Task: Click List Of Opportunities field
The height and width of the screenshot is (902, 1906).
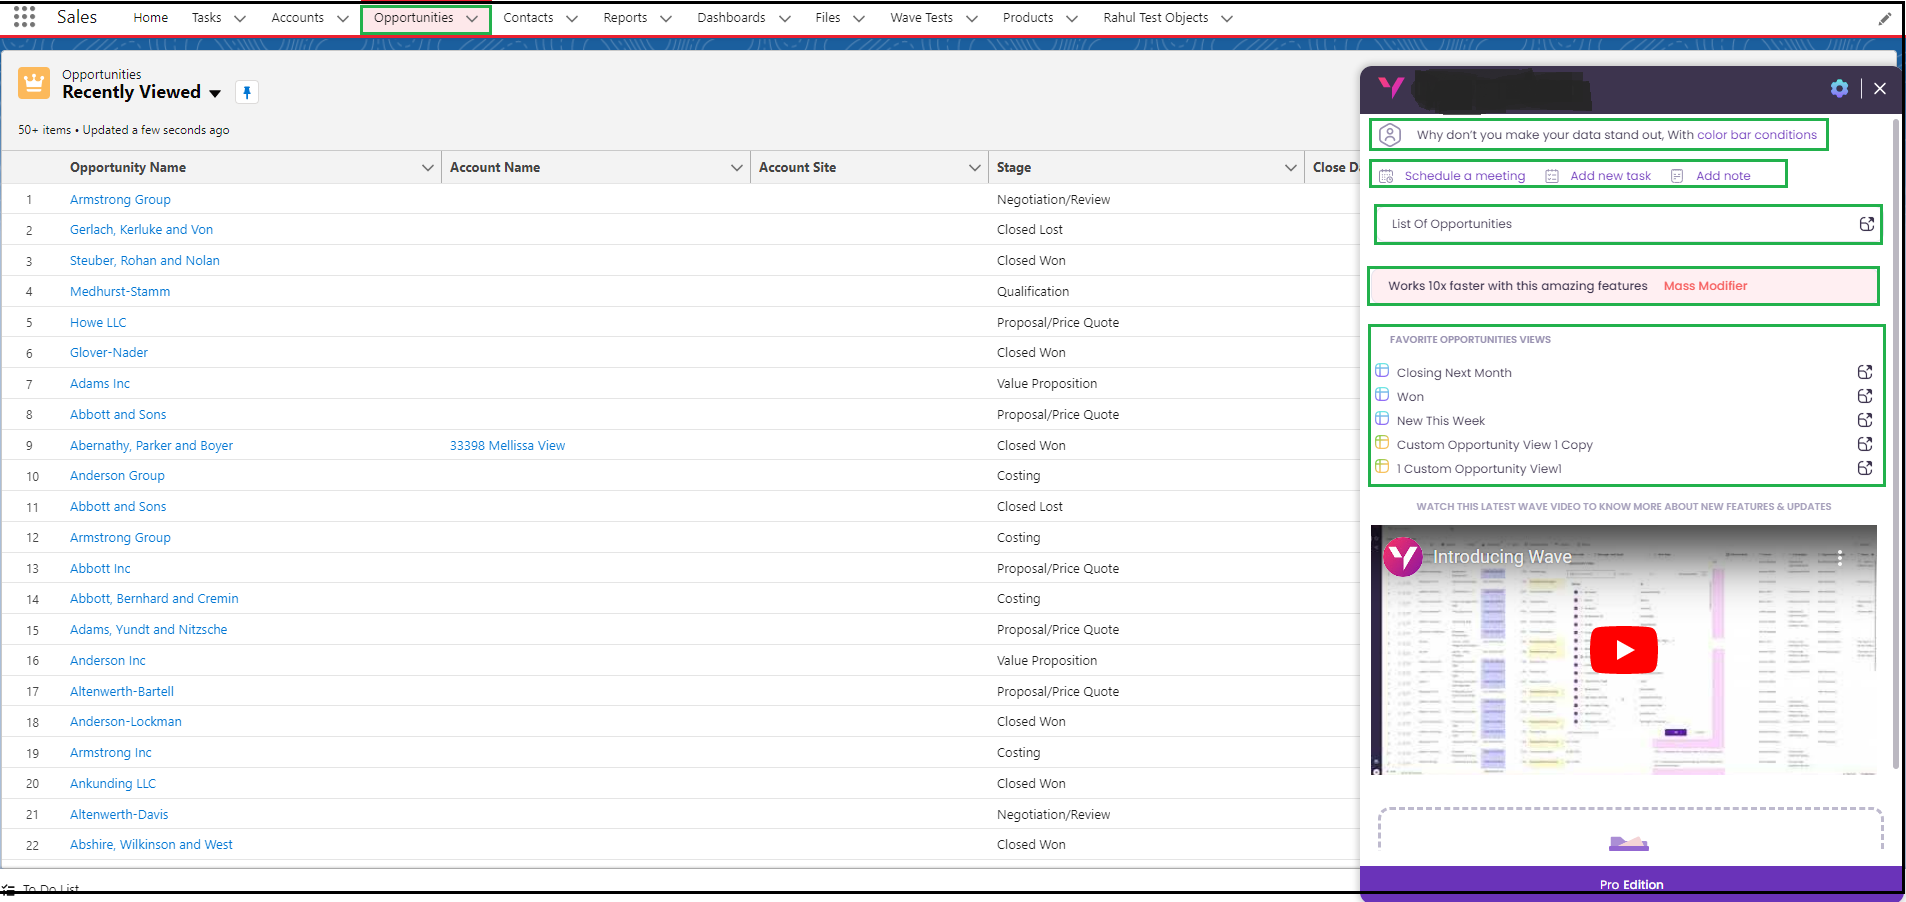Action: pos(1627,224)
